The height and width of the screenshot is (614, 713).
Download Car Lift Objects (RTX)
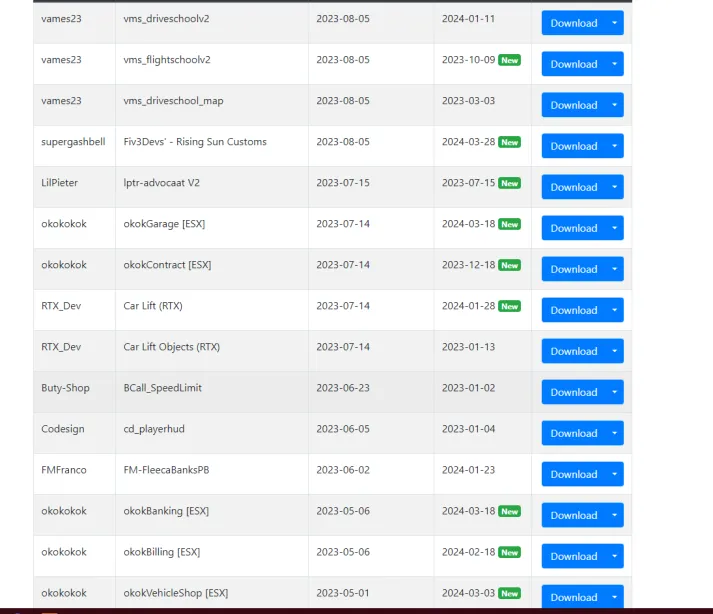click(x=573, y=351)
